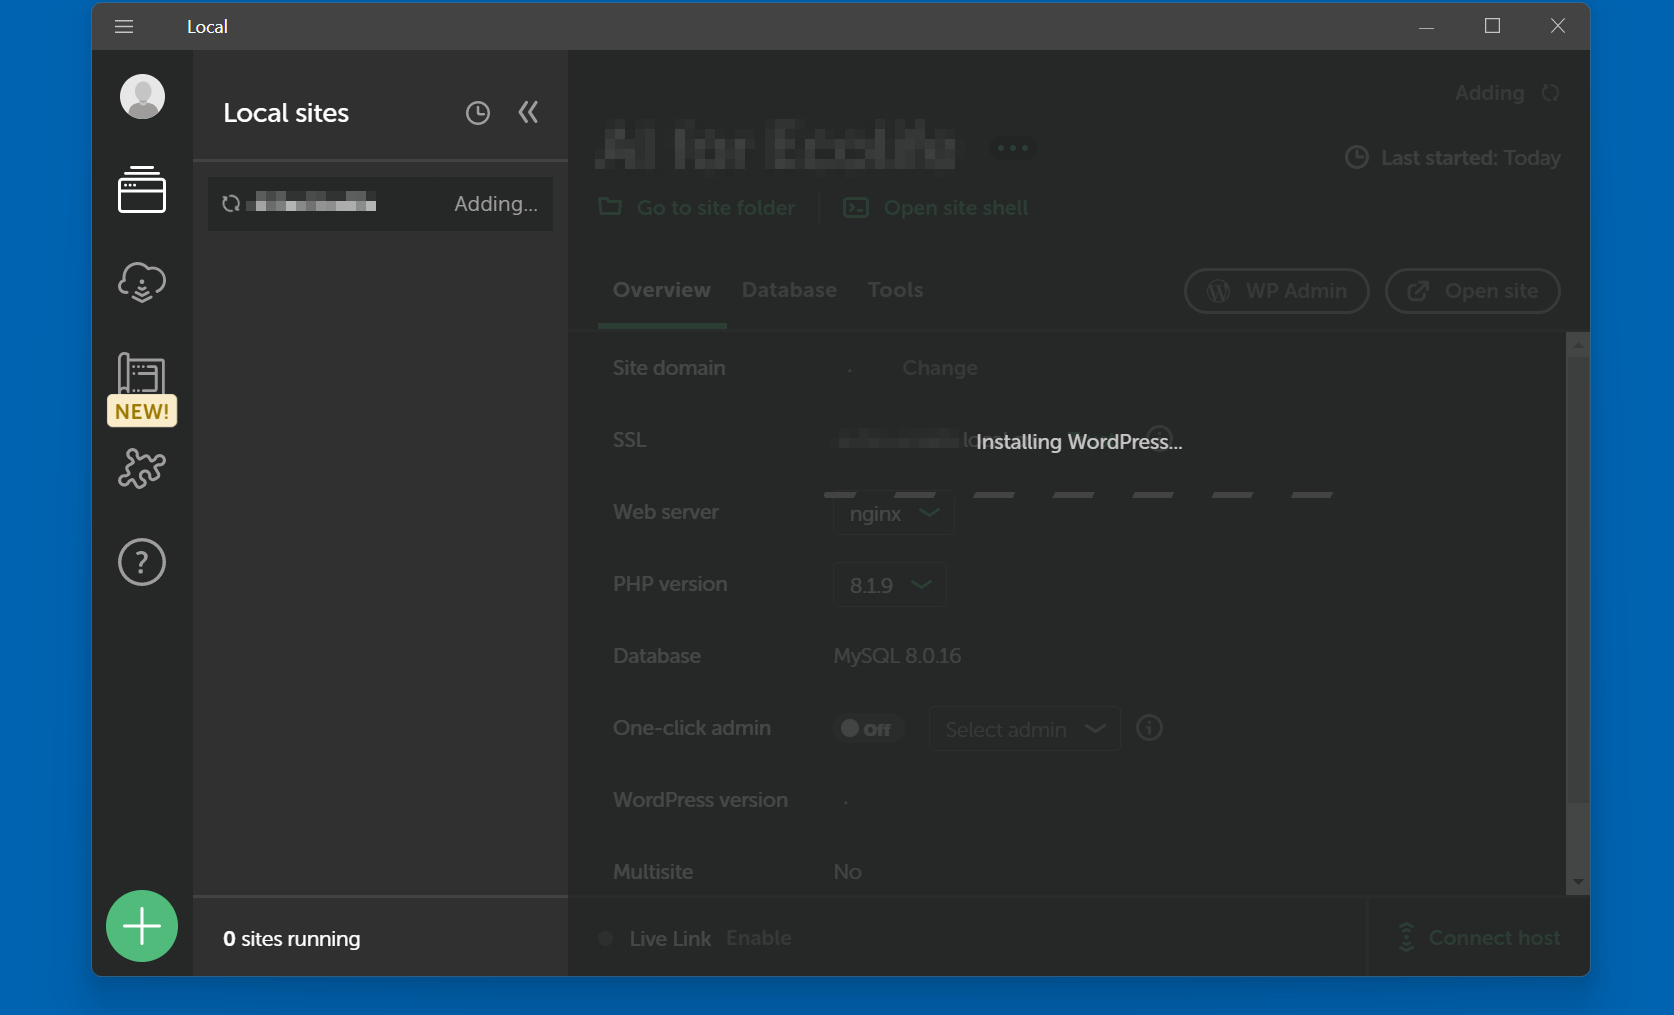Click Go to site folder link
The image size is (1674, 1015).
697,208
